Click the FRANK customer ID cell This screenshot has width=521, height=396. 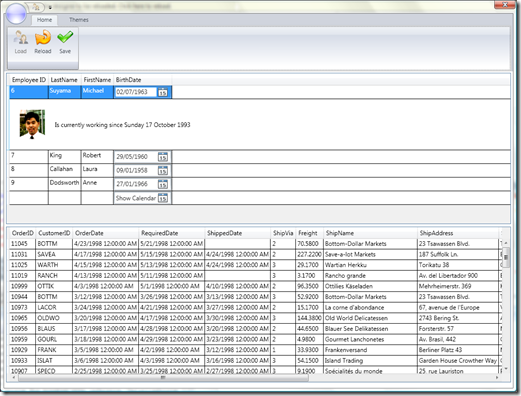click(54, 350)
